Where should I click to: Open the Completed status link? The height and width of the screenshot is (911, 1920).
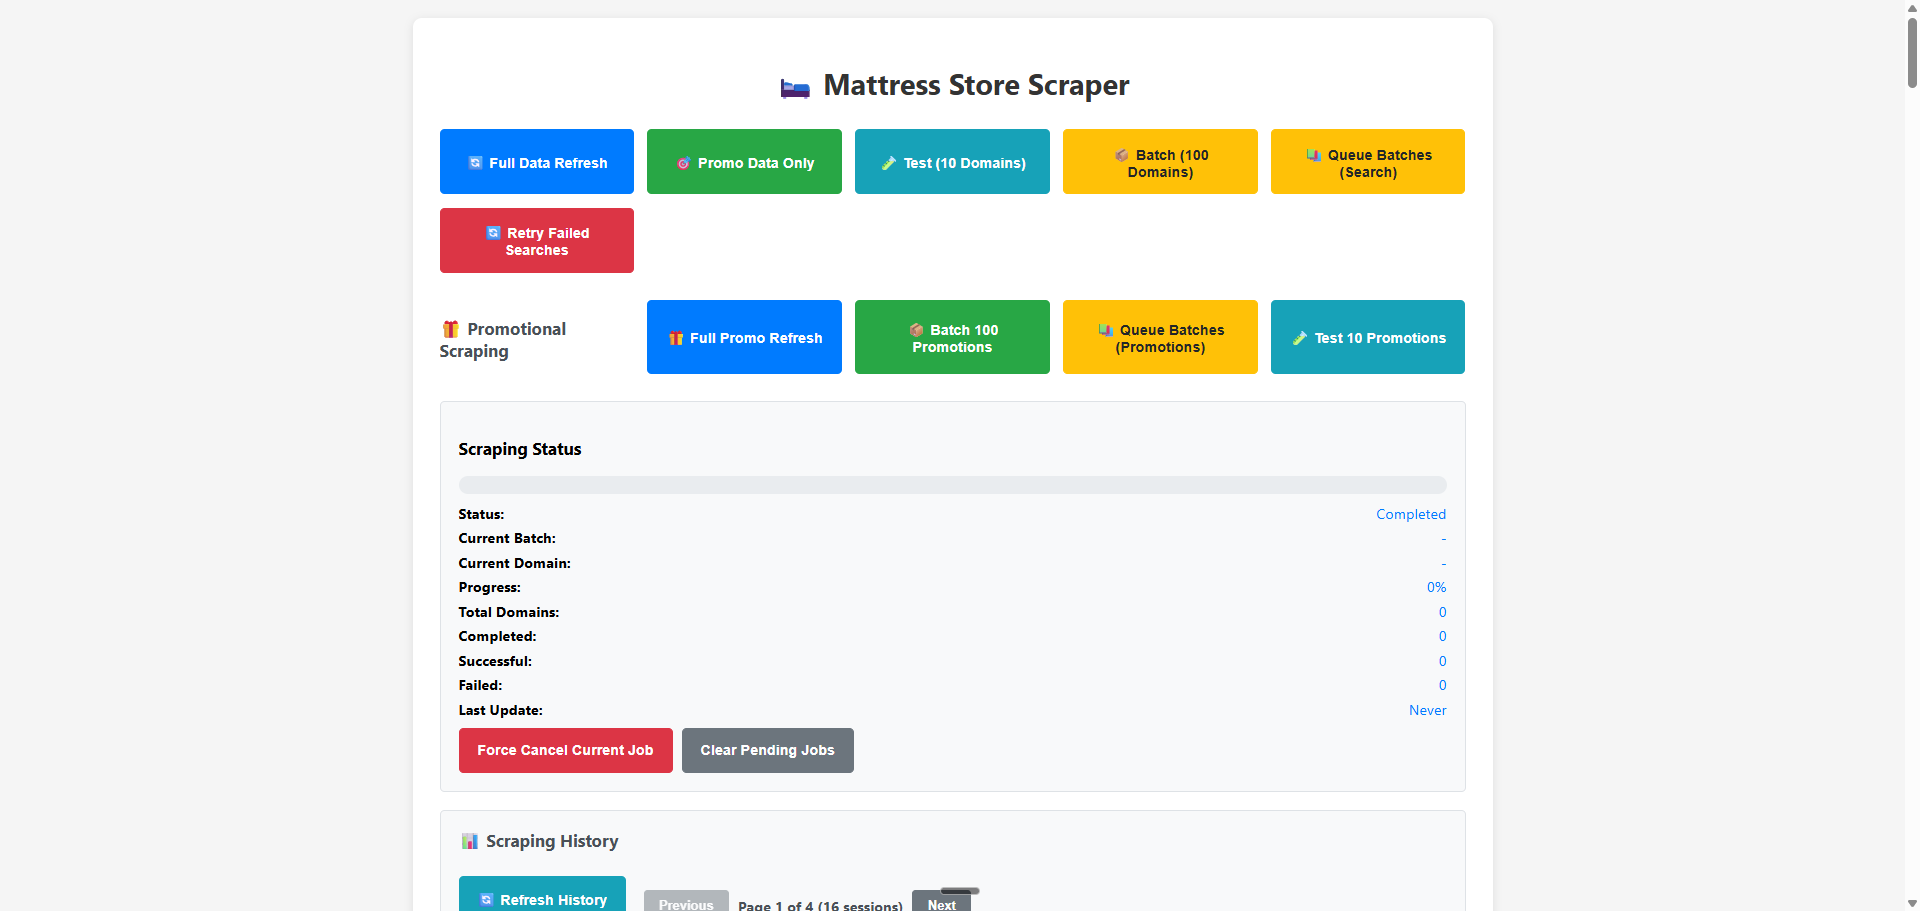pos(1410,514)
